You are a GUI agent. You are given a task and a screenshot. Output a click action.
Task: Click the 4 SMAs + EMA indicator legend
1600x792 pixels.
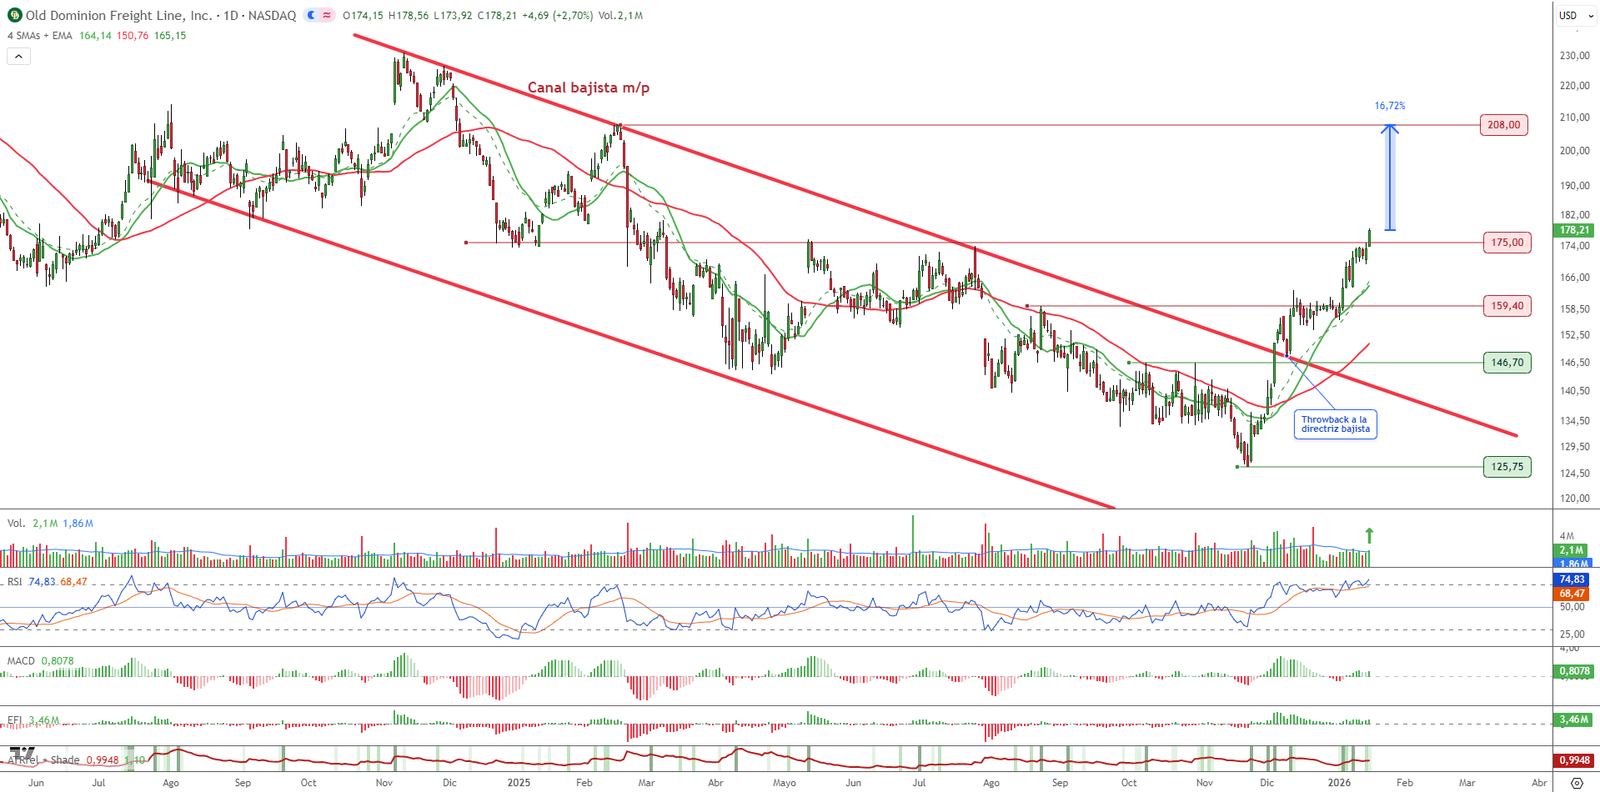(40, 36)
